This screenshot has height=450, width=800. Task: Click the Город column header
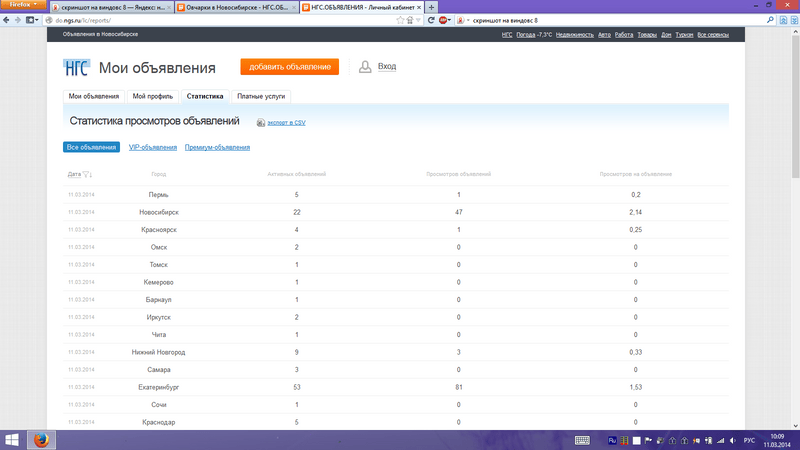(159, 174)
